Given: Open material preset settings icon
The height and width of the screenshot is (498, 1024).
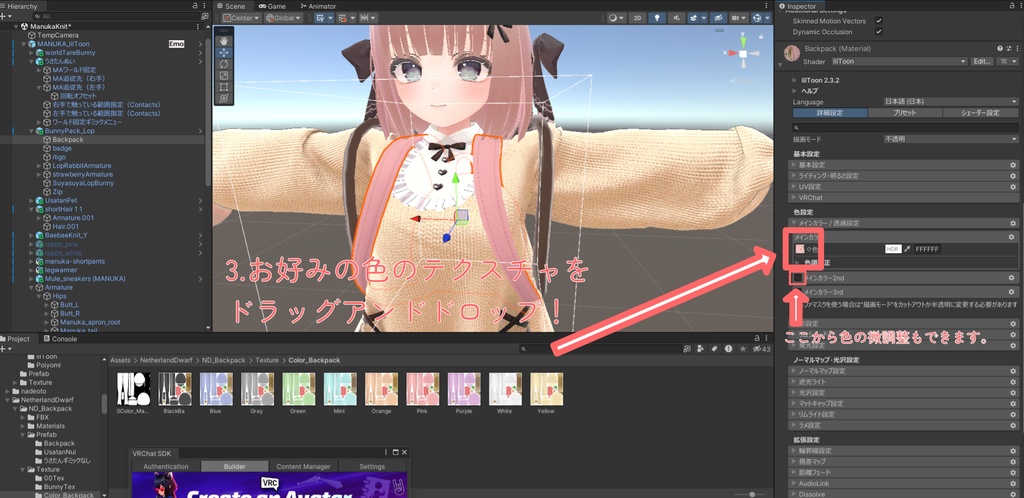Looking at the screenshot, I should pyautogui.click(x=1008, y=48).
